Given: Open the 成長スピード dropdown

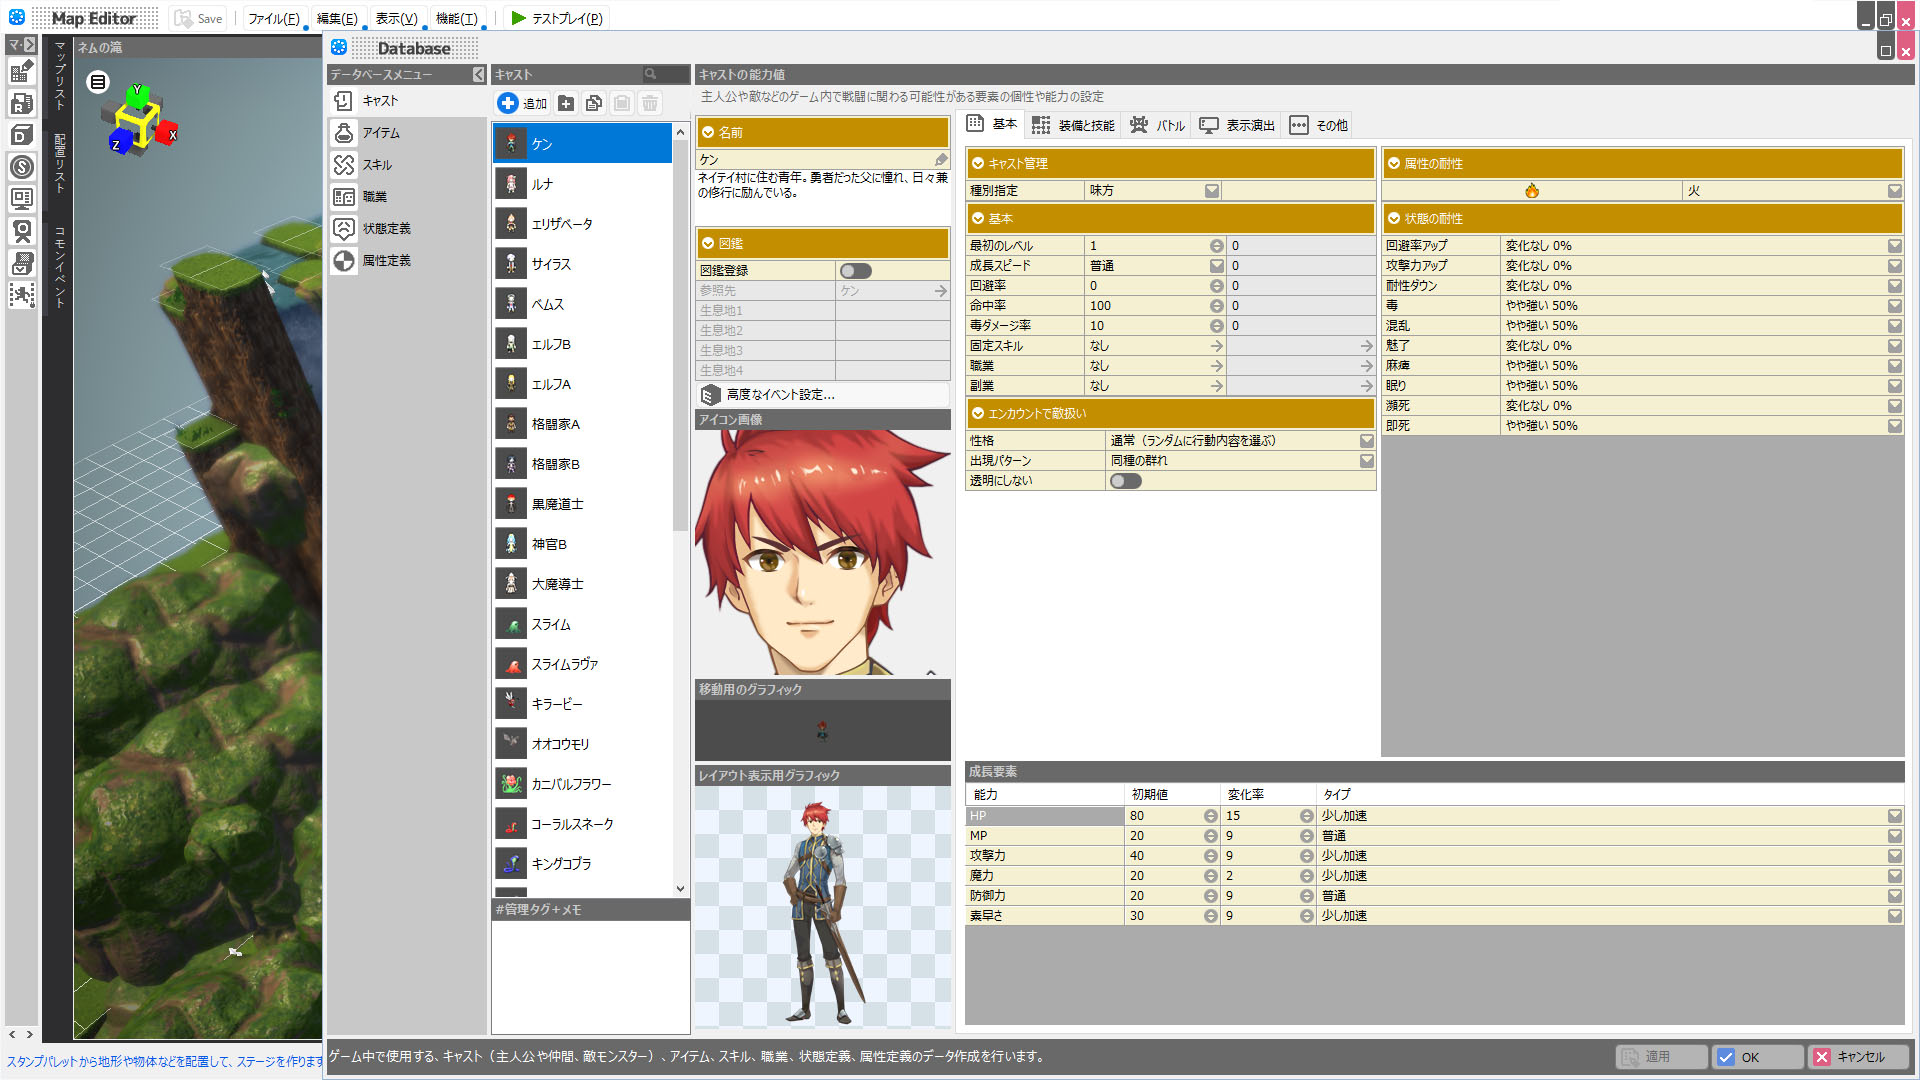Looking at the screenshot, I should pyautogui.click(x=1216, y=266).
